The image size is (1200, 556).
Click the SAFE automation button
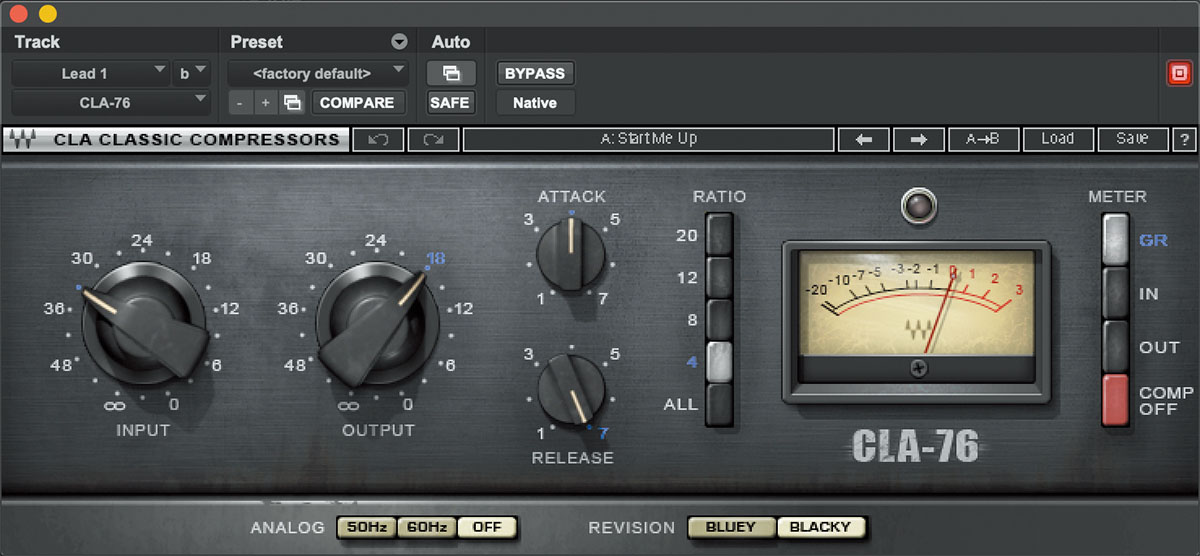(450, 102)
